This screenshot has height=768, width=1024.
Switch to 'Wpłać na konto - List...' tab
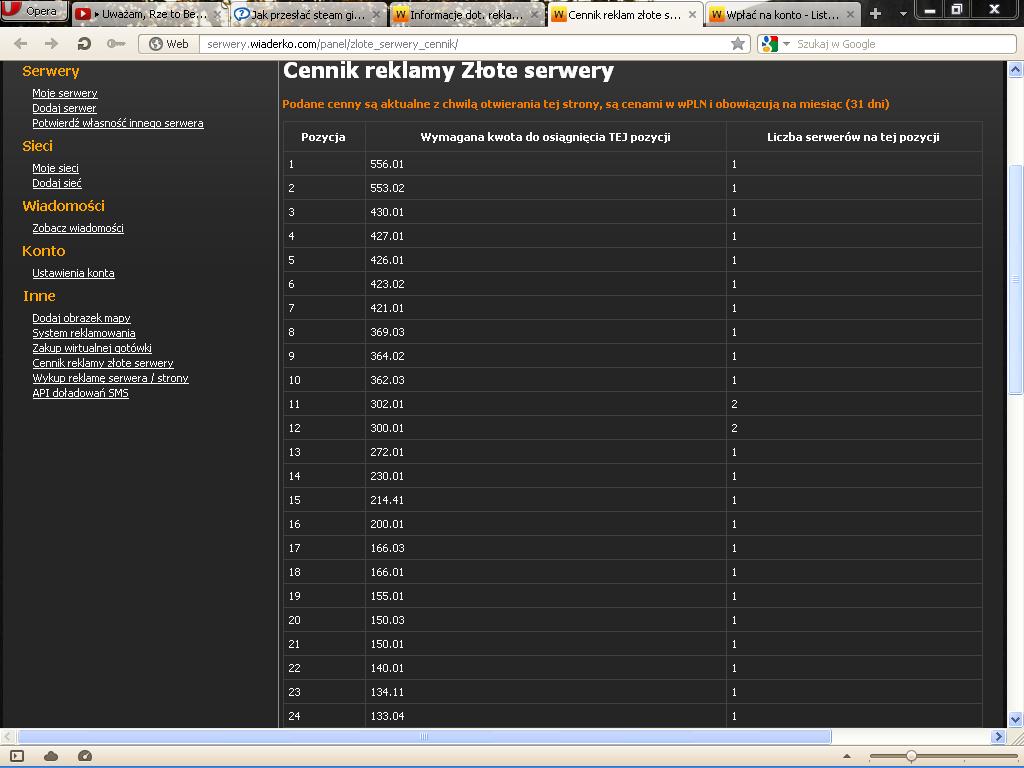782,14
